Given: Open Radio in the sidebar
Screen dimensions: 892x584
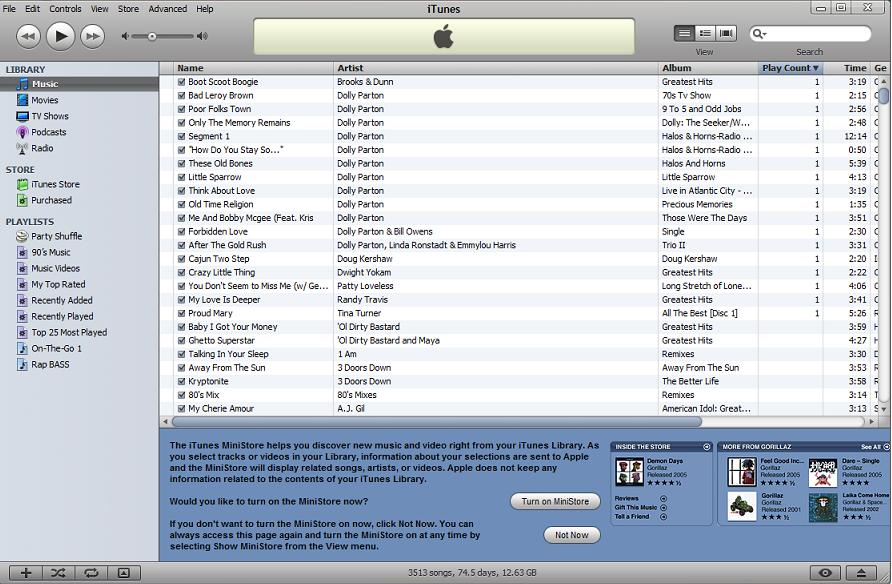Looking at the screenshot, I should click(42, 148).
